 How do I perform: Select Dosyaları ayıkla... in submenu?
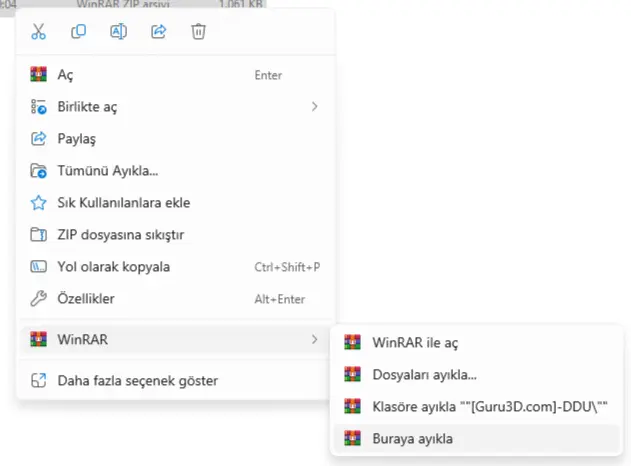(476, 375)
